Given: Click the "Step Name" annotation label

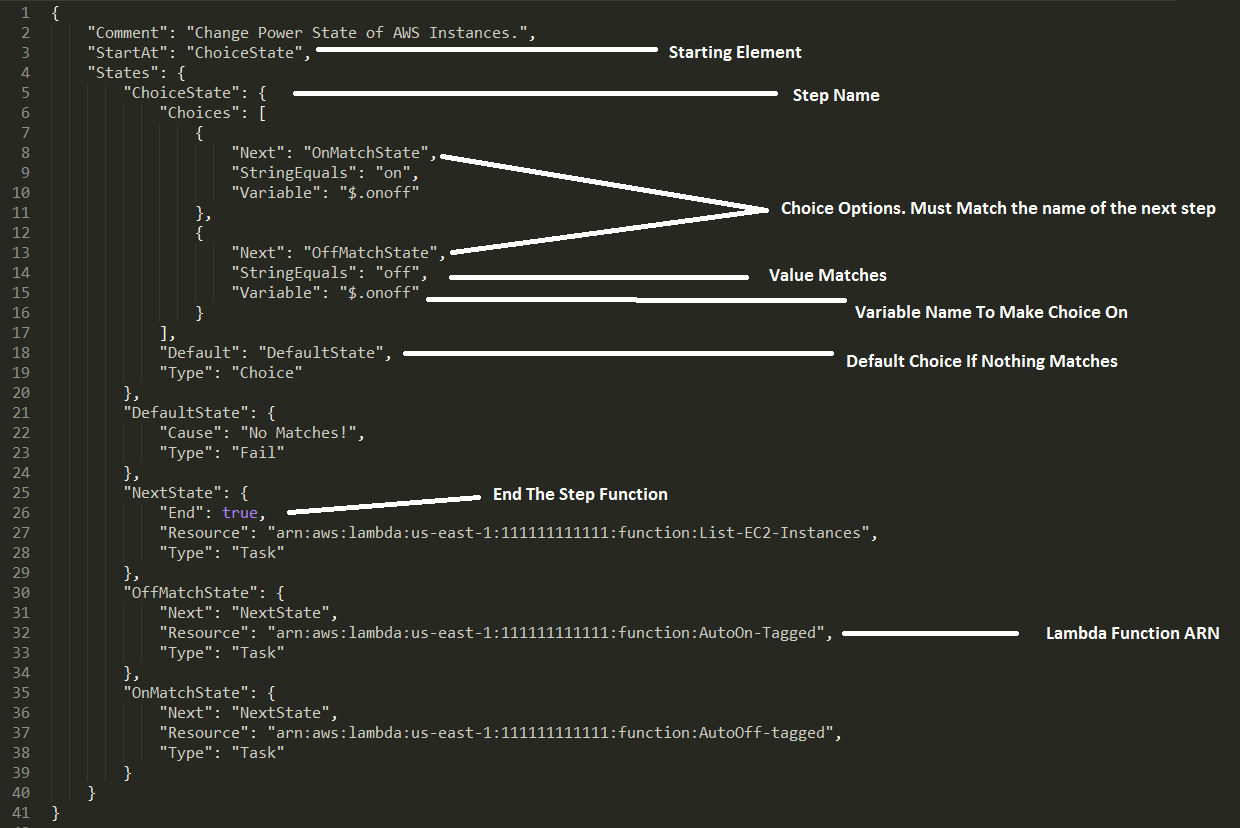Looking at the screenshot, I should 836,95.
